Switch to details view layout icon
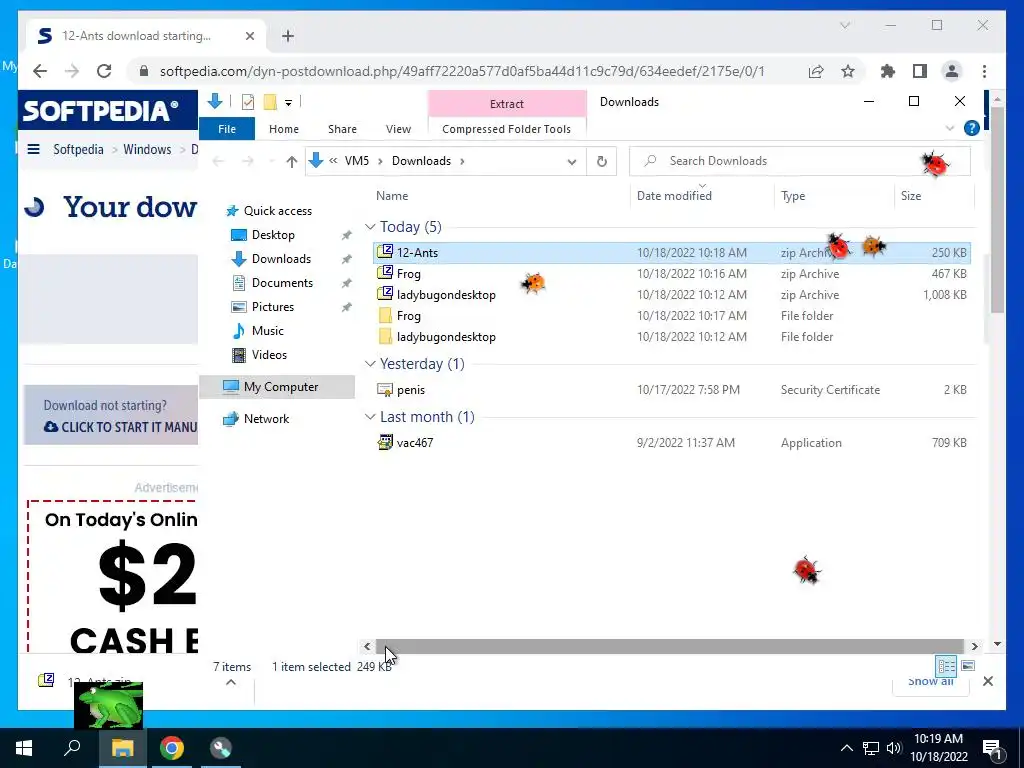This screenshot has width=1024, height=768. click(946, 666)
